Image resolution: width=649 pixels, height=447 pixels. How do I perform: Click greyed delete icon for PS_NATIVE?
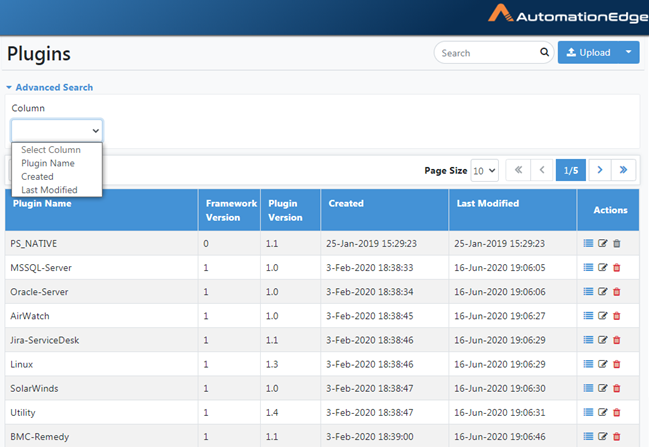pyautogui.click(x=617, y=243)
